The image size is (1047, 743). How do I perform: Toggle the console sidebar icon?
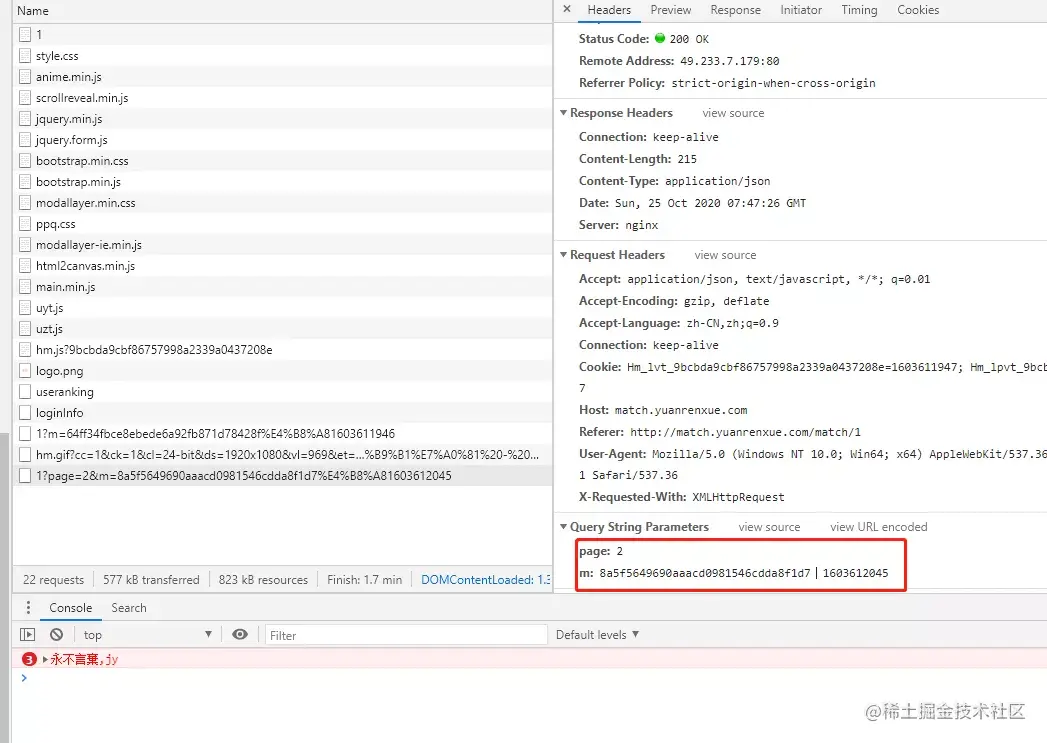pyautogui.click(x=27, y=635)
